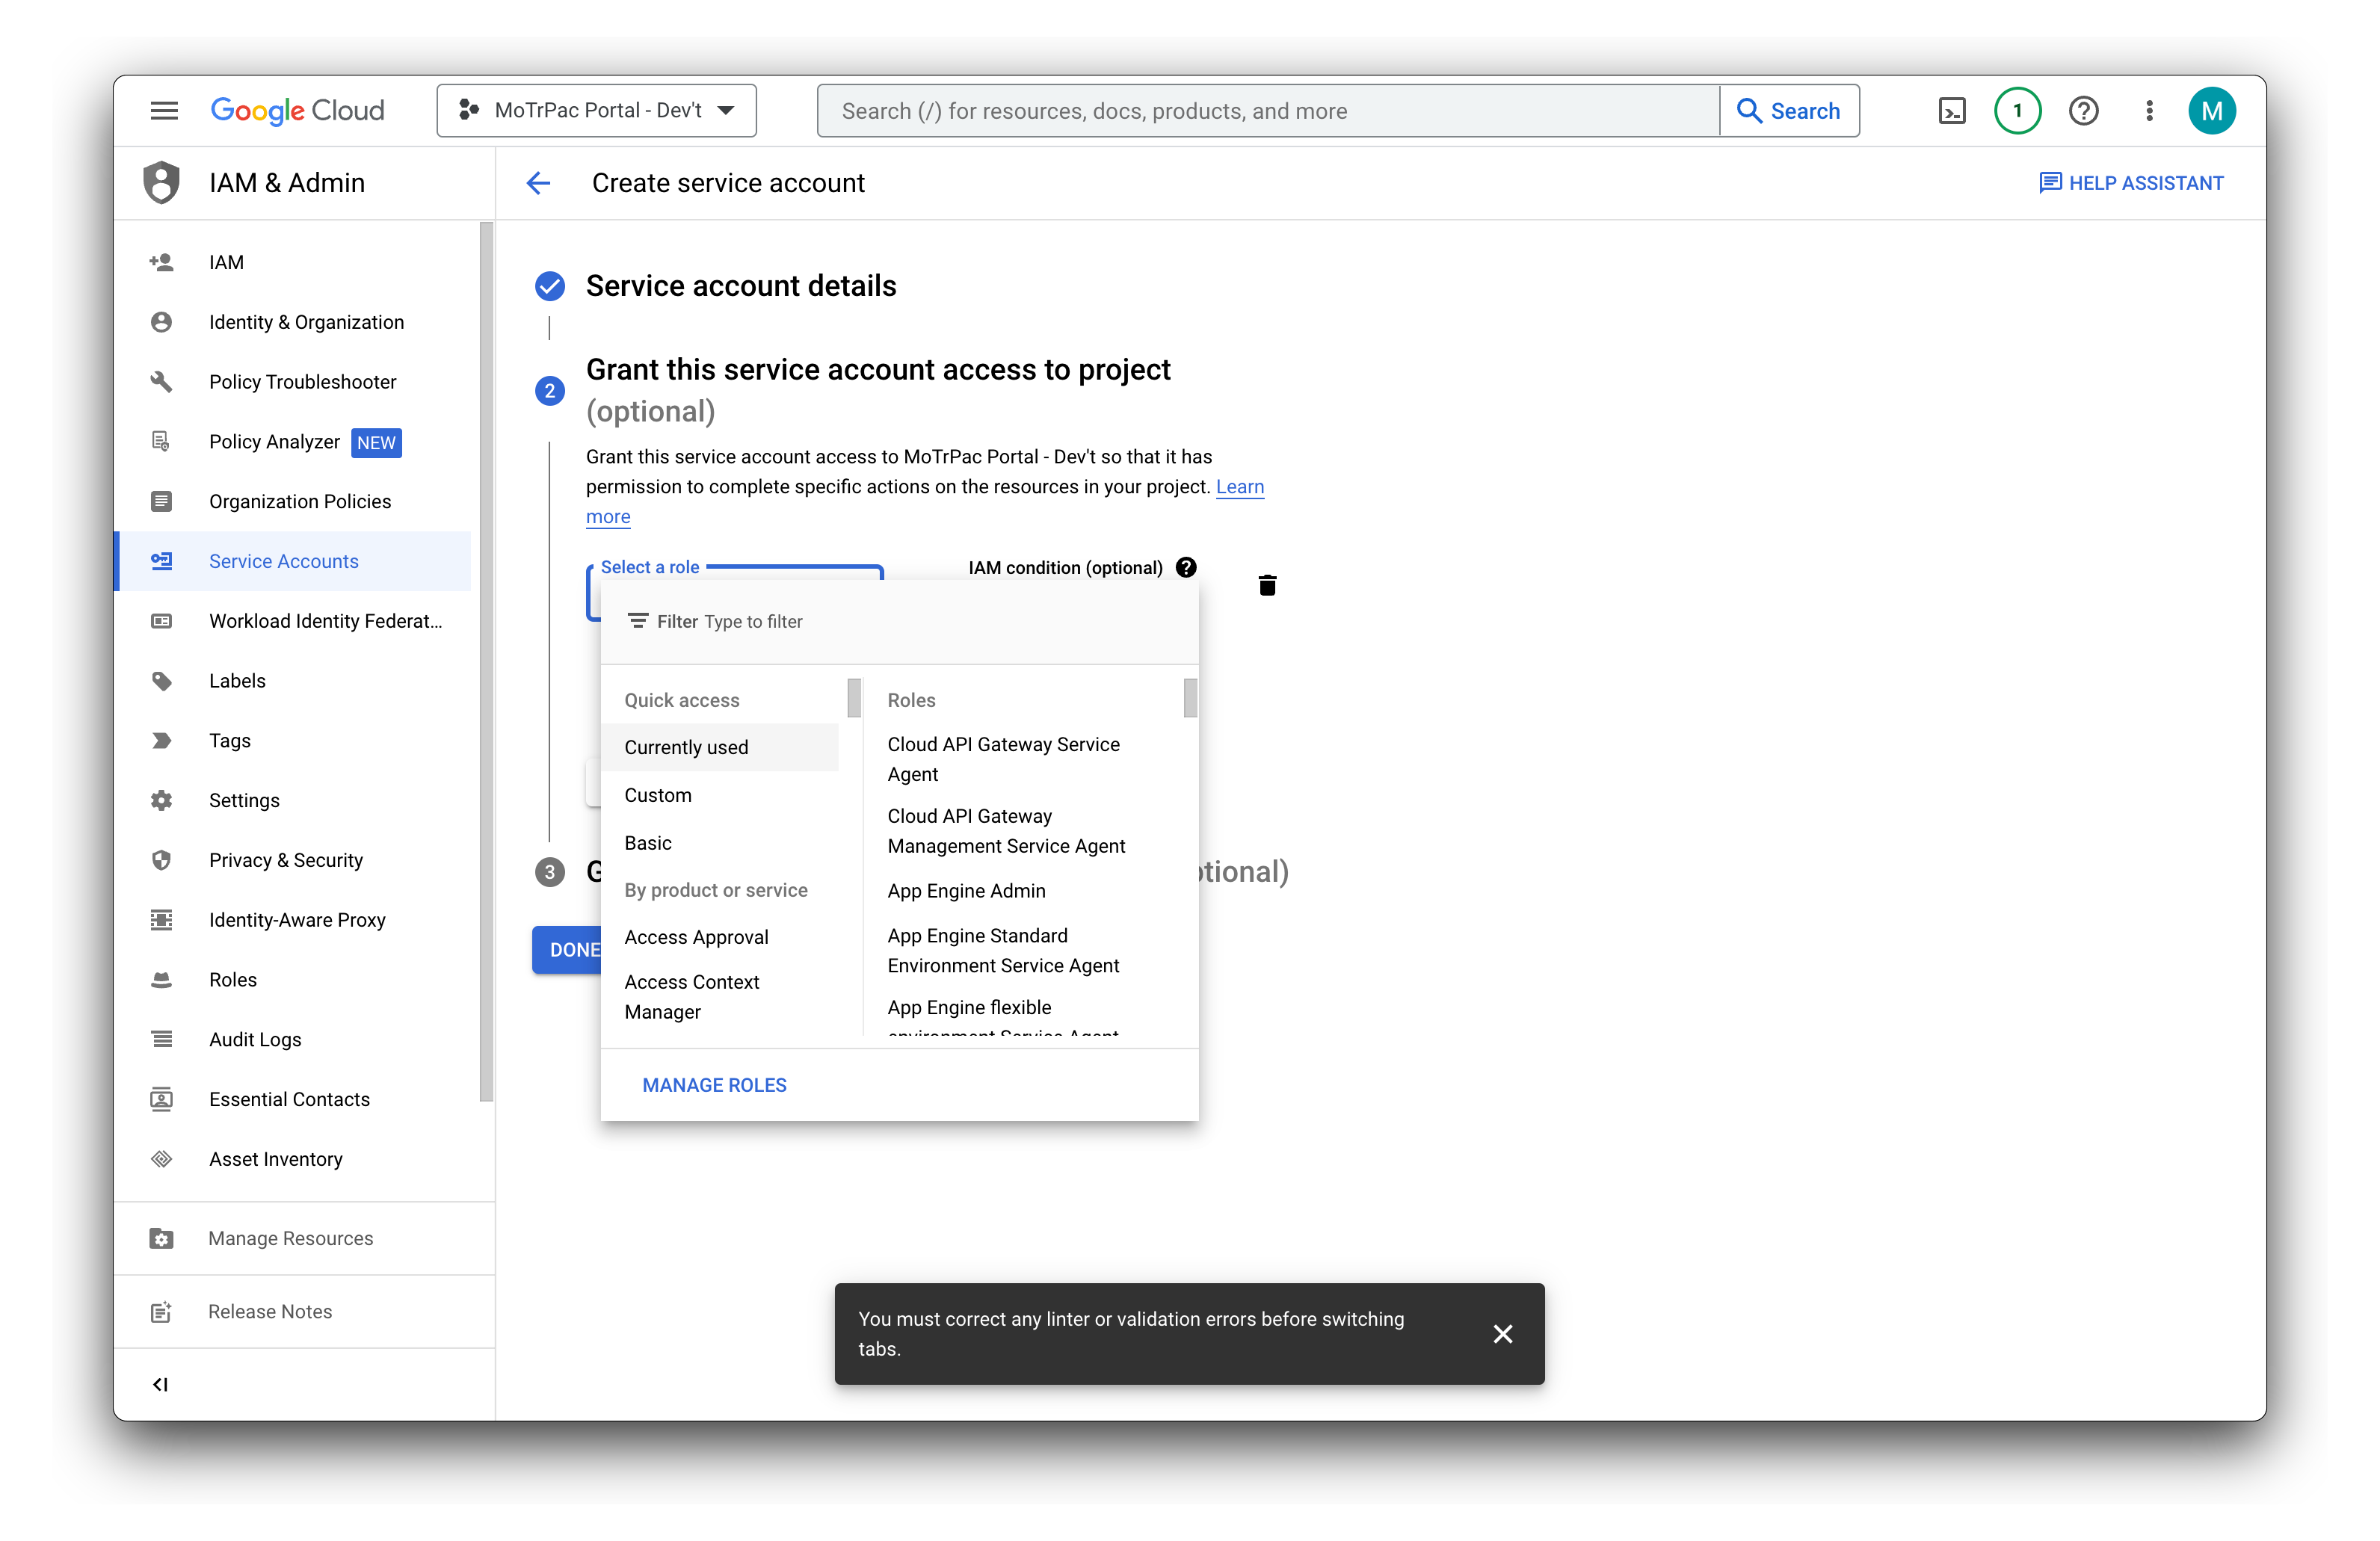
Task: Click the notifications bell icon in top bar
Action: (2019, 111)
